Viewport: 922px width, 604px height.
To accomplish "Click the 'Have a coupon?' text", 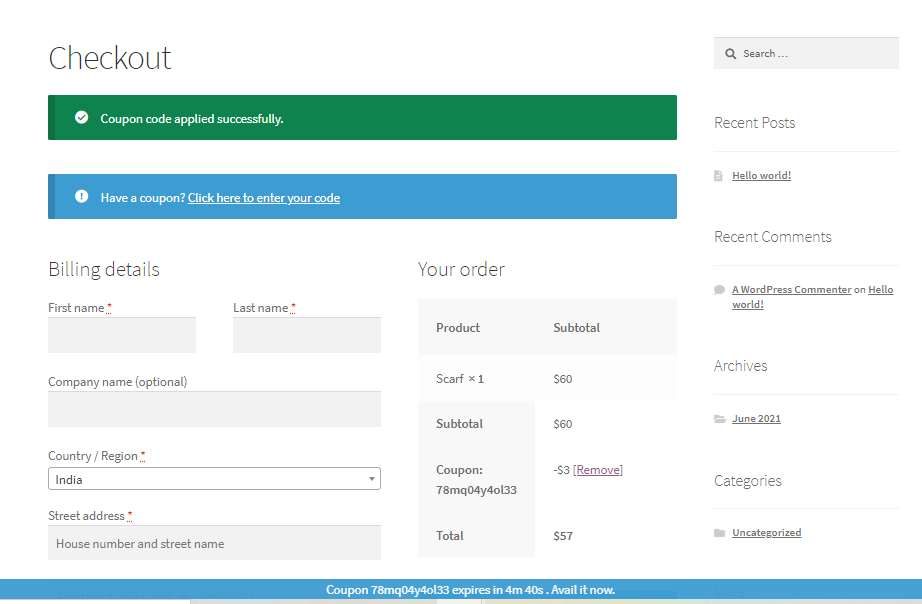I will point(143,198).
